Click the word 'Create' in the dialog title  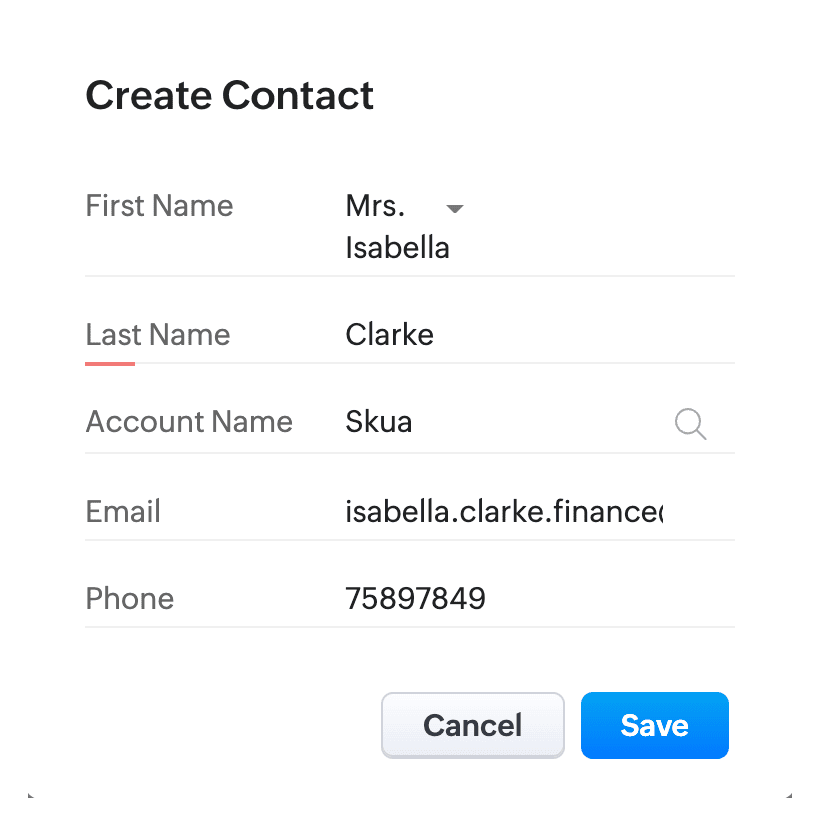pos(148,96)
